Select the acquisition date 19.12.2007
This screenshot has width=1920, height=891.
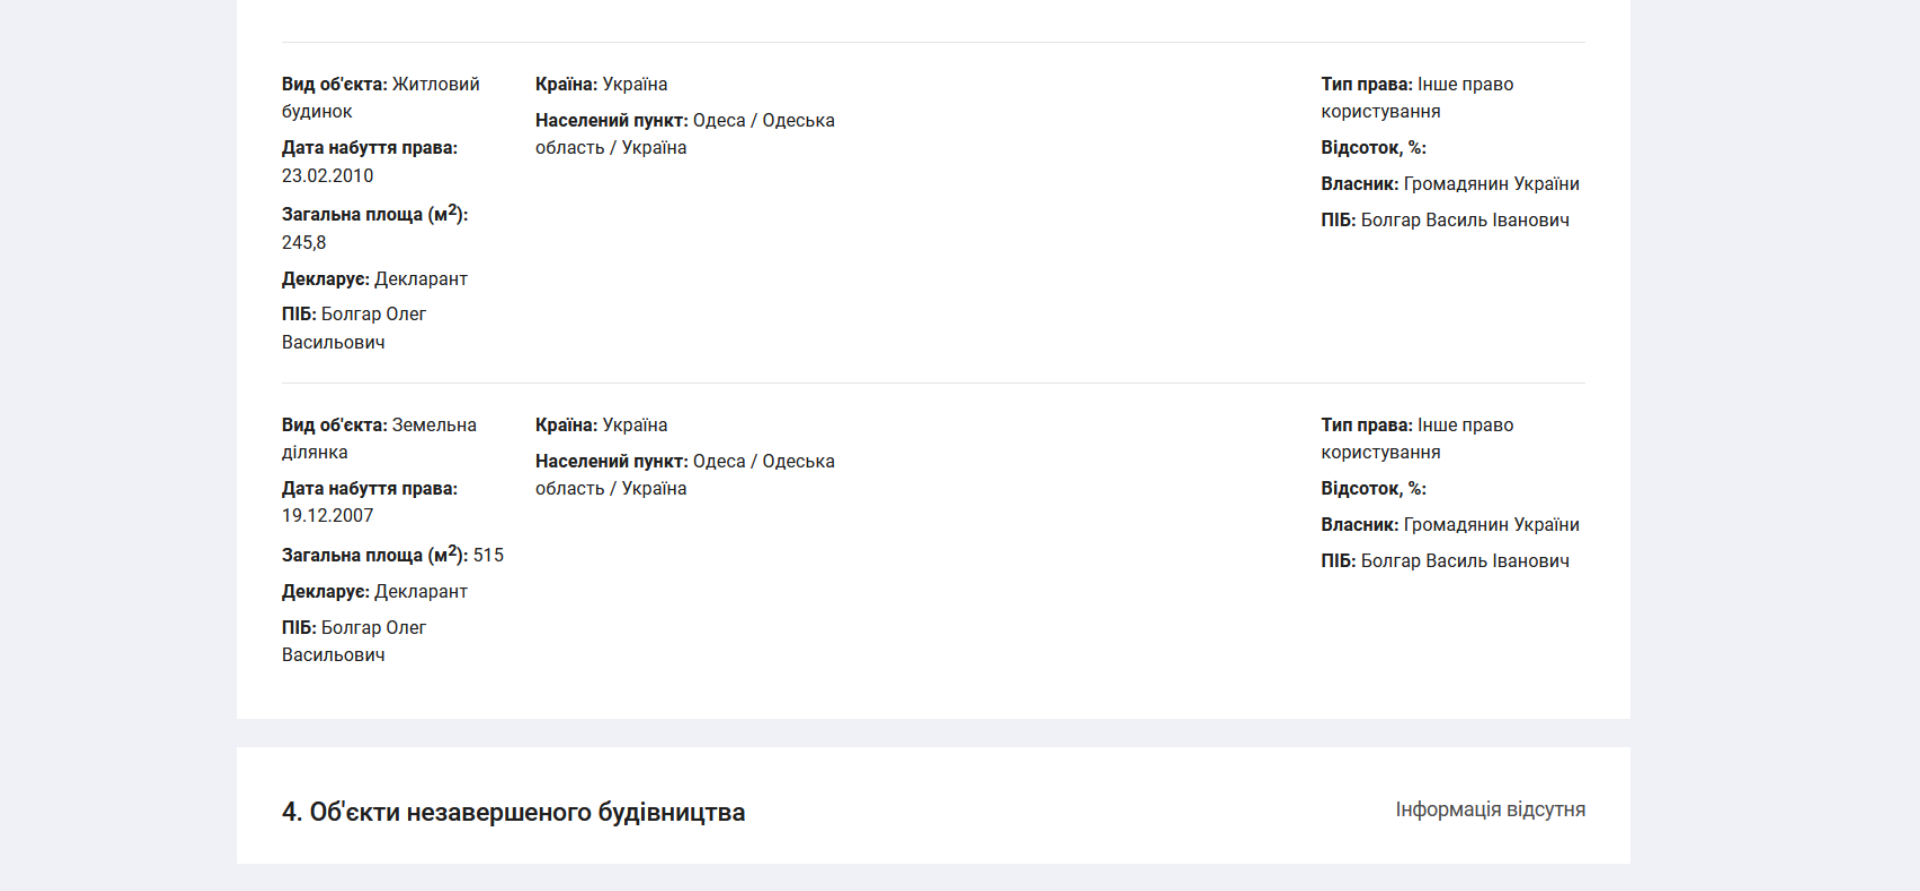pyautogui.click(x=327, y=516)
